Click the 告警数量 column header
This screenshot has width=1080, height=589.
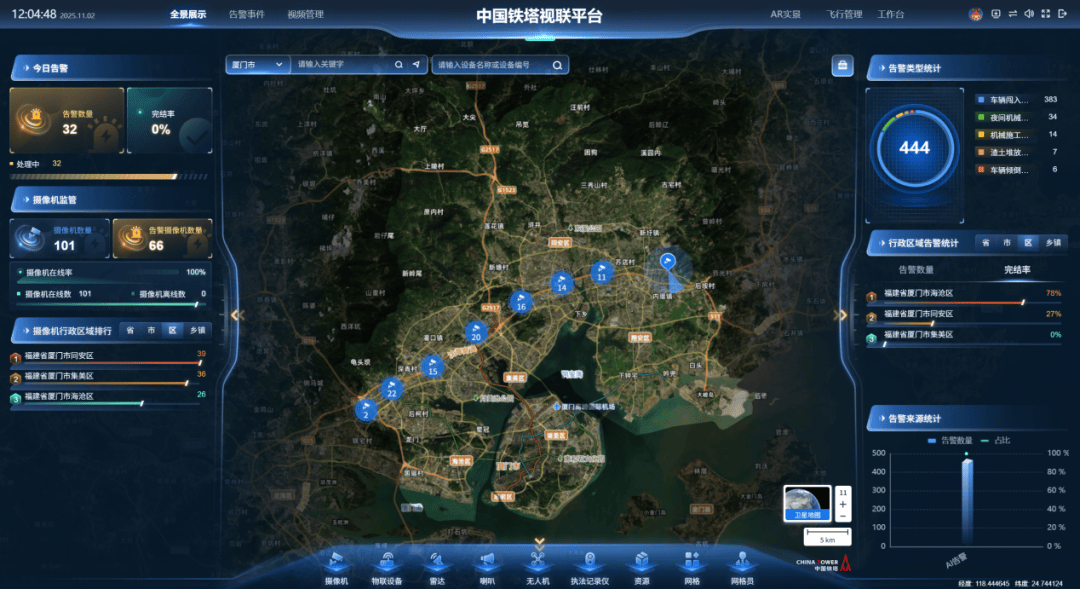[916, 270]
